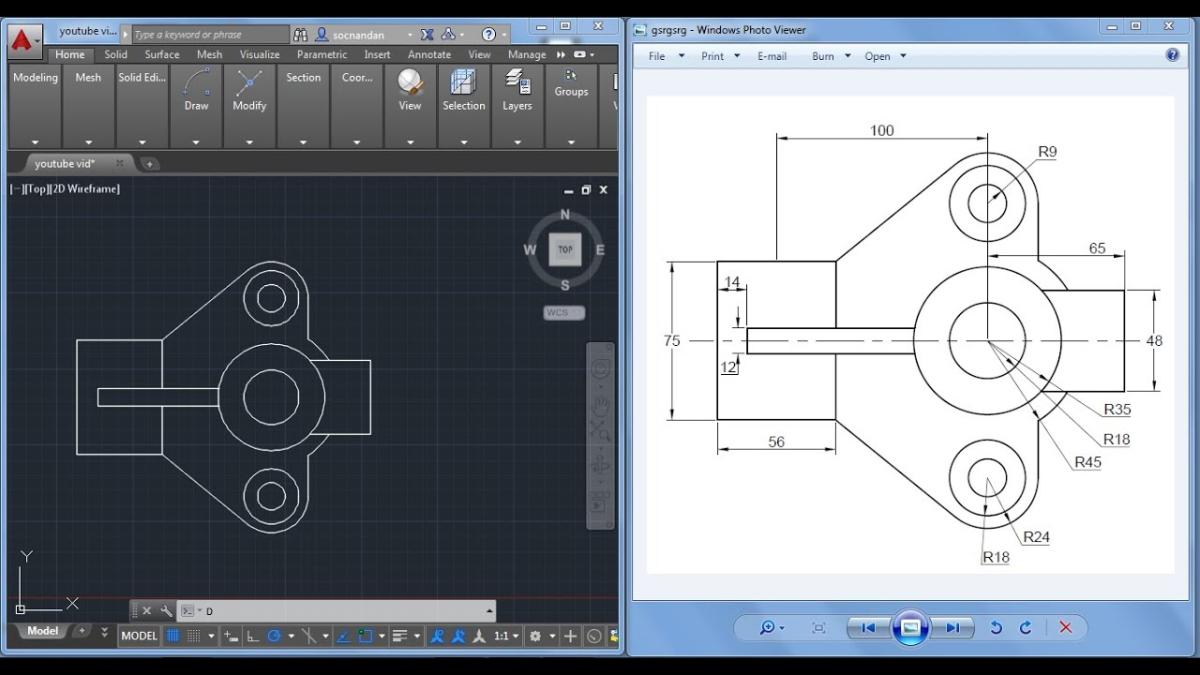The image size is (1200, 675).
Task: Click the keyword search input field
Action: pos(208,35)
